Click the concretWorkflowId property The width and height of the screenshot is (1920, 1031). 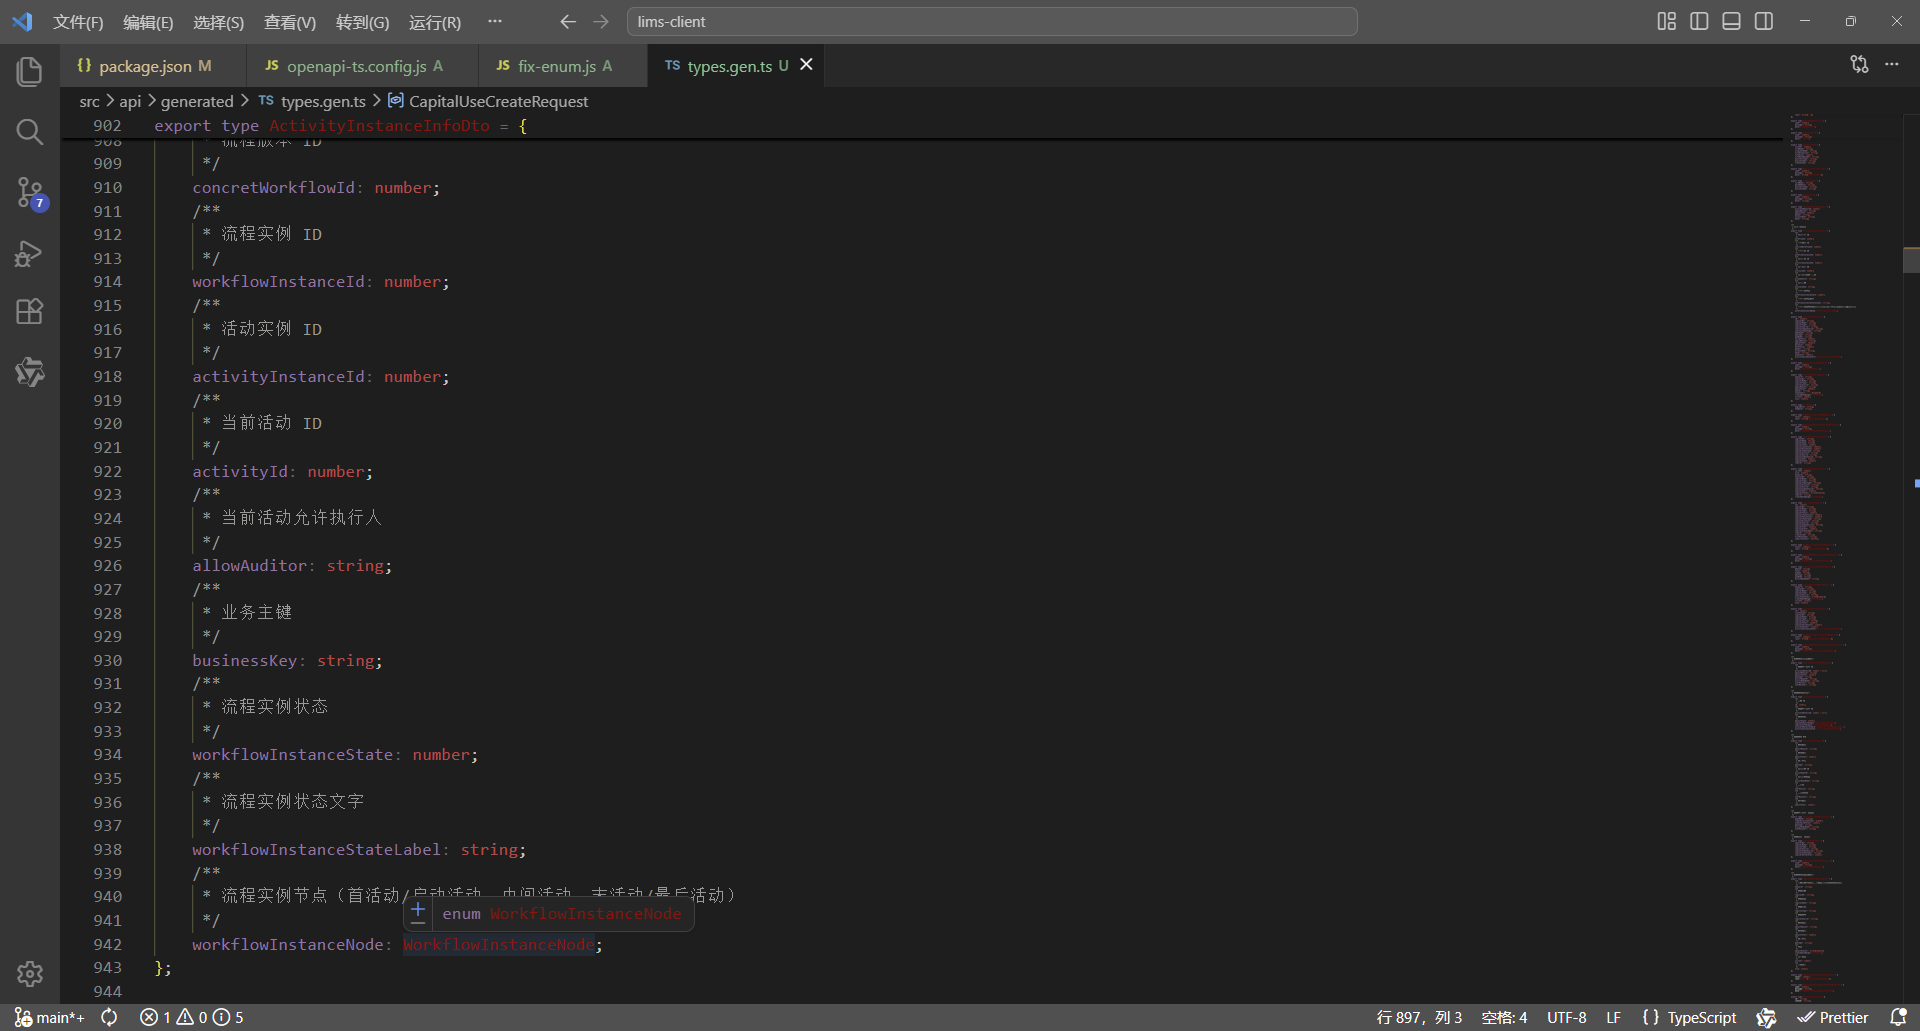273,188
